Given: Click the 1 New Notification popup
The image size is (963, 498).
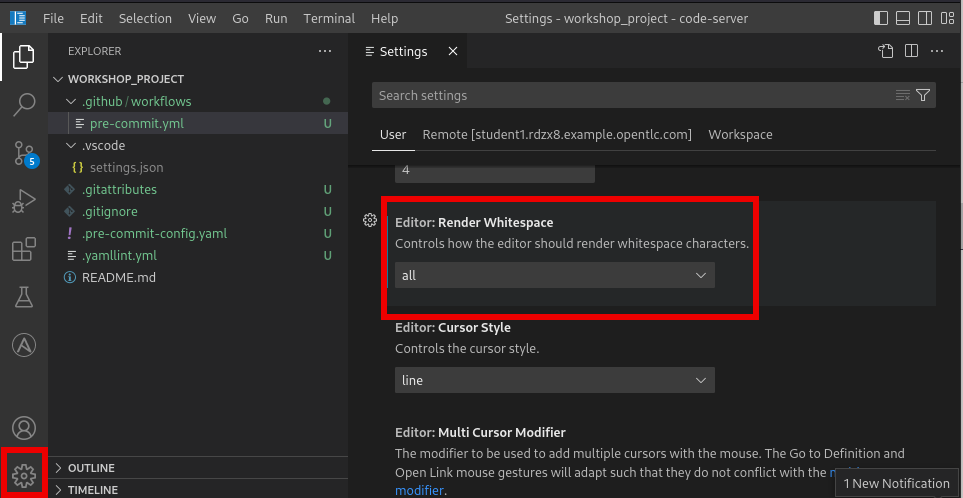Looking at the screenshot, I should [x=896, y=483].
